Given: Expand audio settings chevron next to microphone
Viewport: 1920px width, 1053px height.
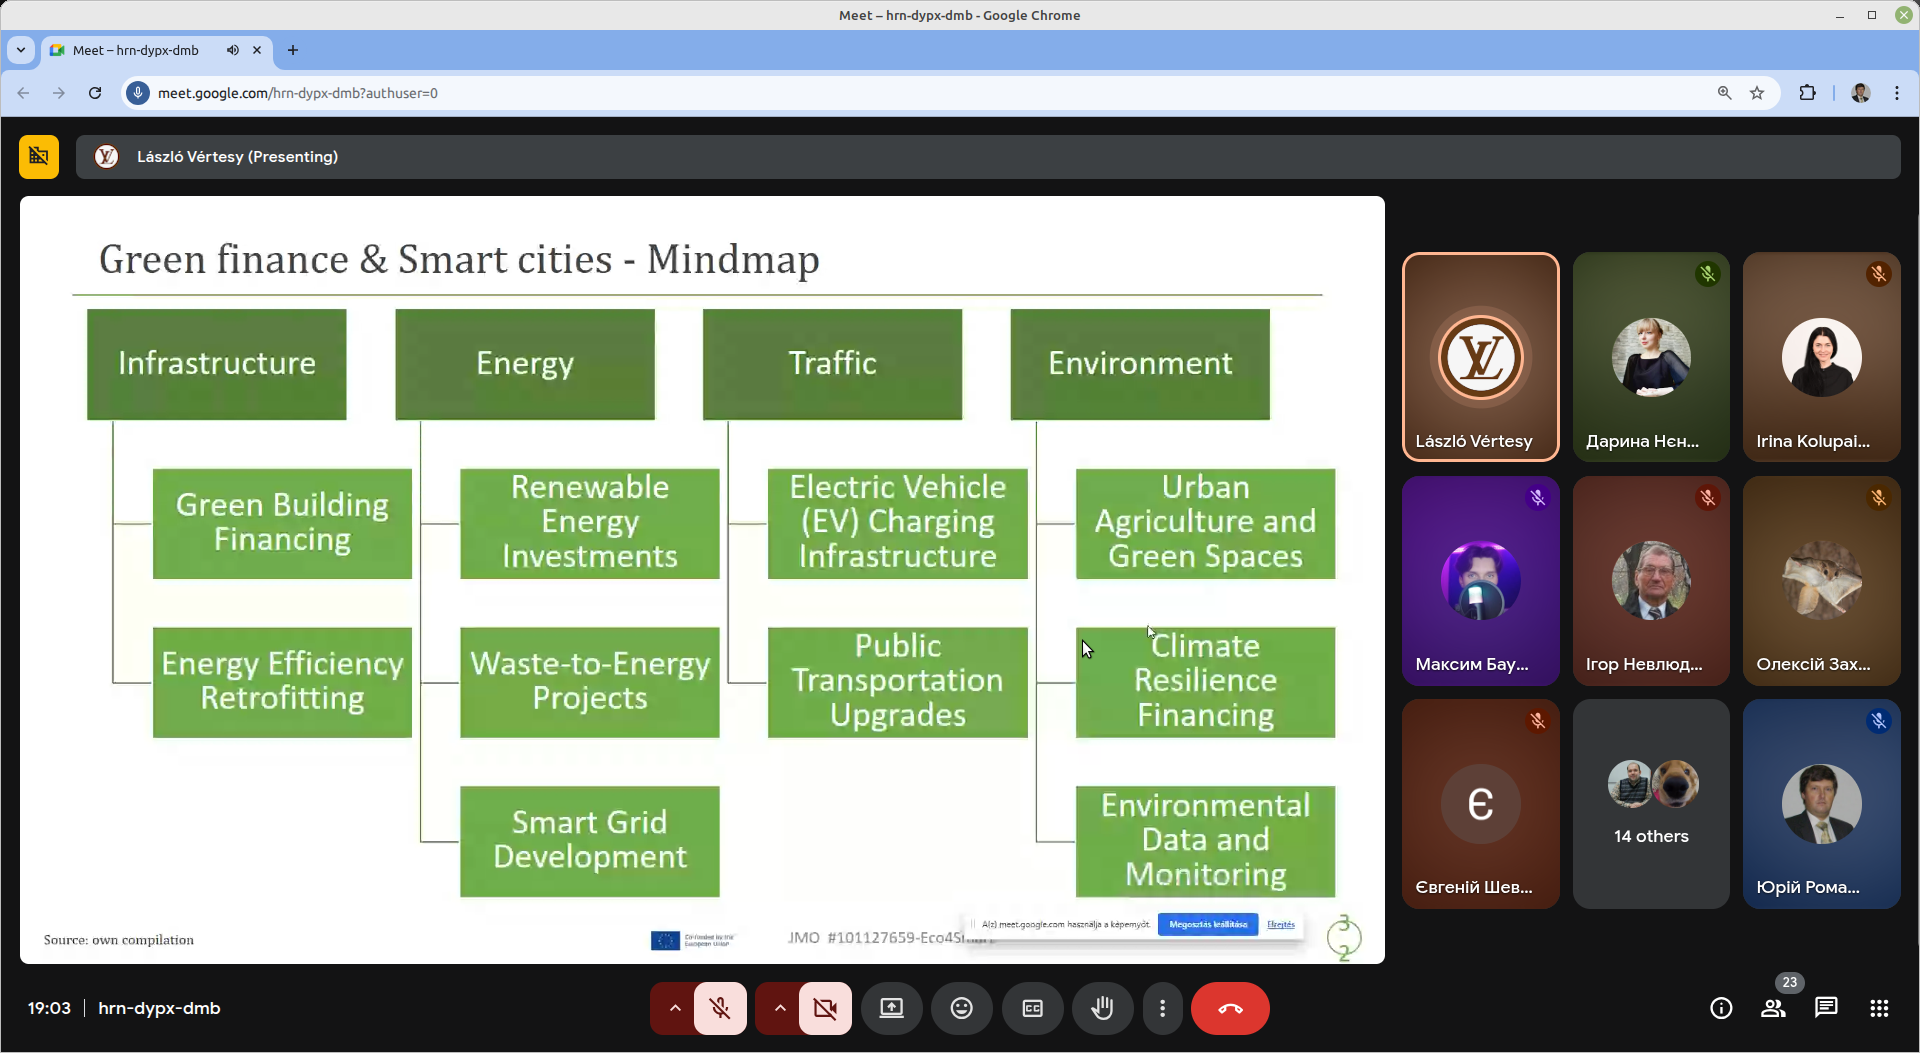Looking at the screenshot, I should point(675,1008).
